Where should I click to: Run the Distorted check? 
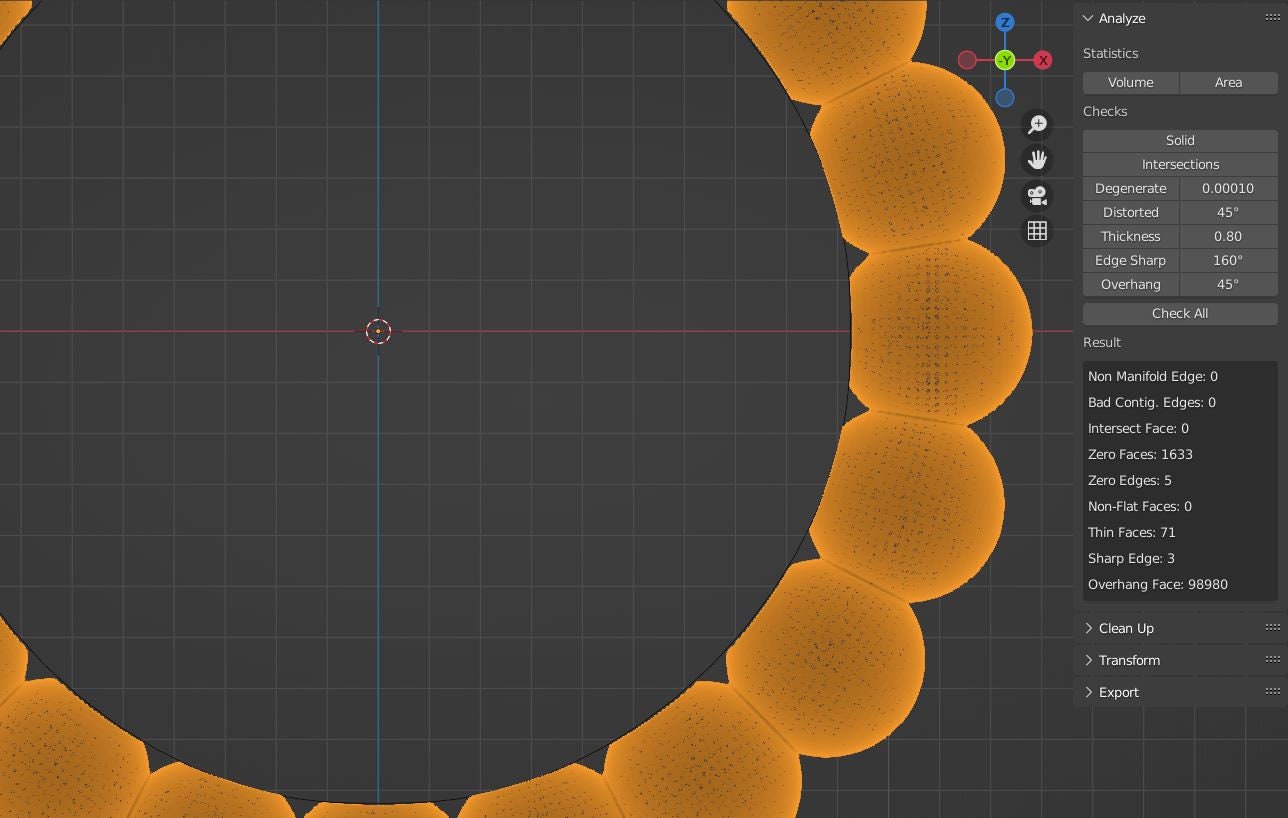pyautogui.click(x=1131, y=212)
